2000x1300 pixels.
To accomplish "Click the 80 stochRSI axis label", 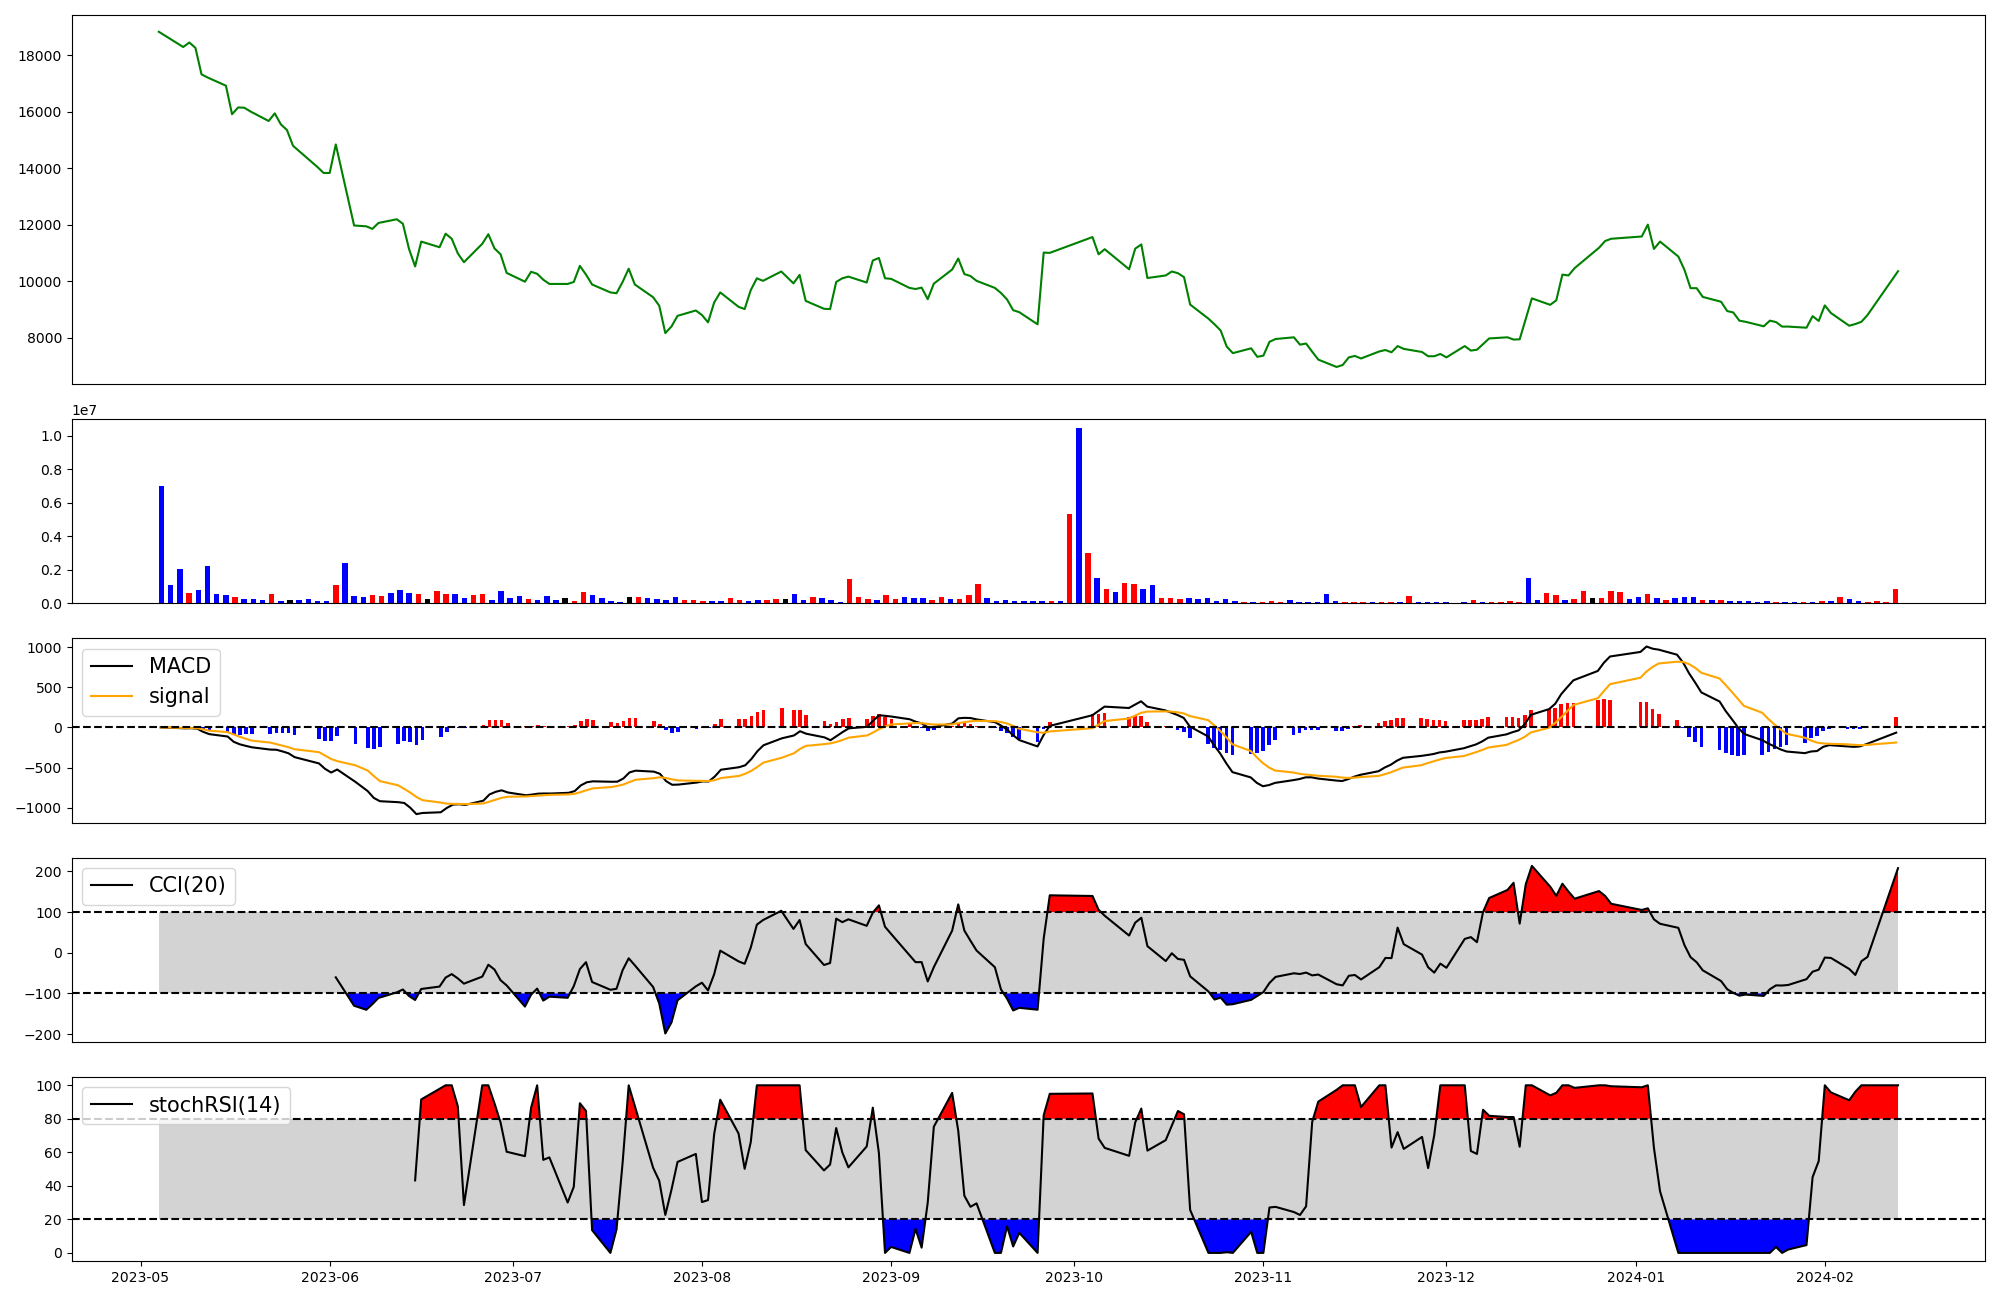I will [53, 1119].
